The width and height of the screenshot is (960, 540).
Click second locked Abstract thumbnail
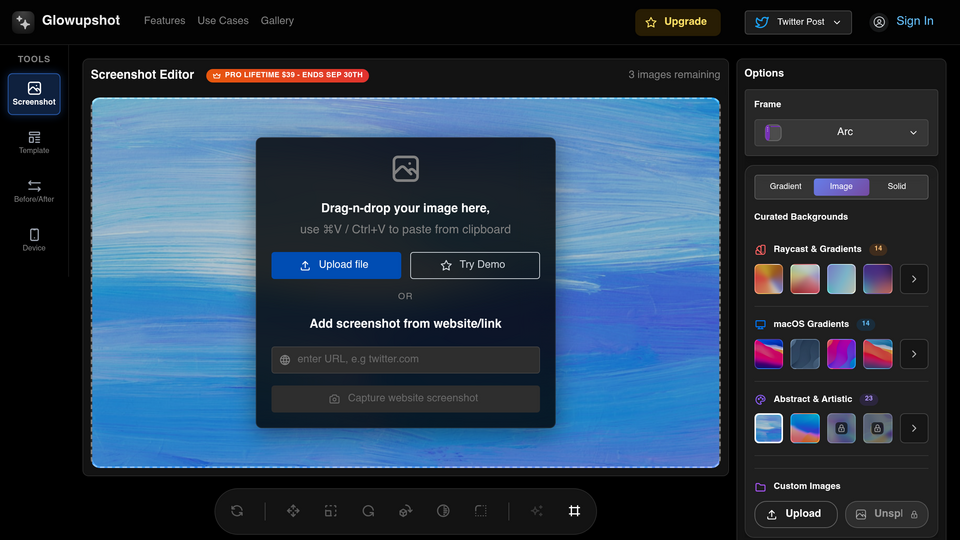(877, 429)
